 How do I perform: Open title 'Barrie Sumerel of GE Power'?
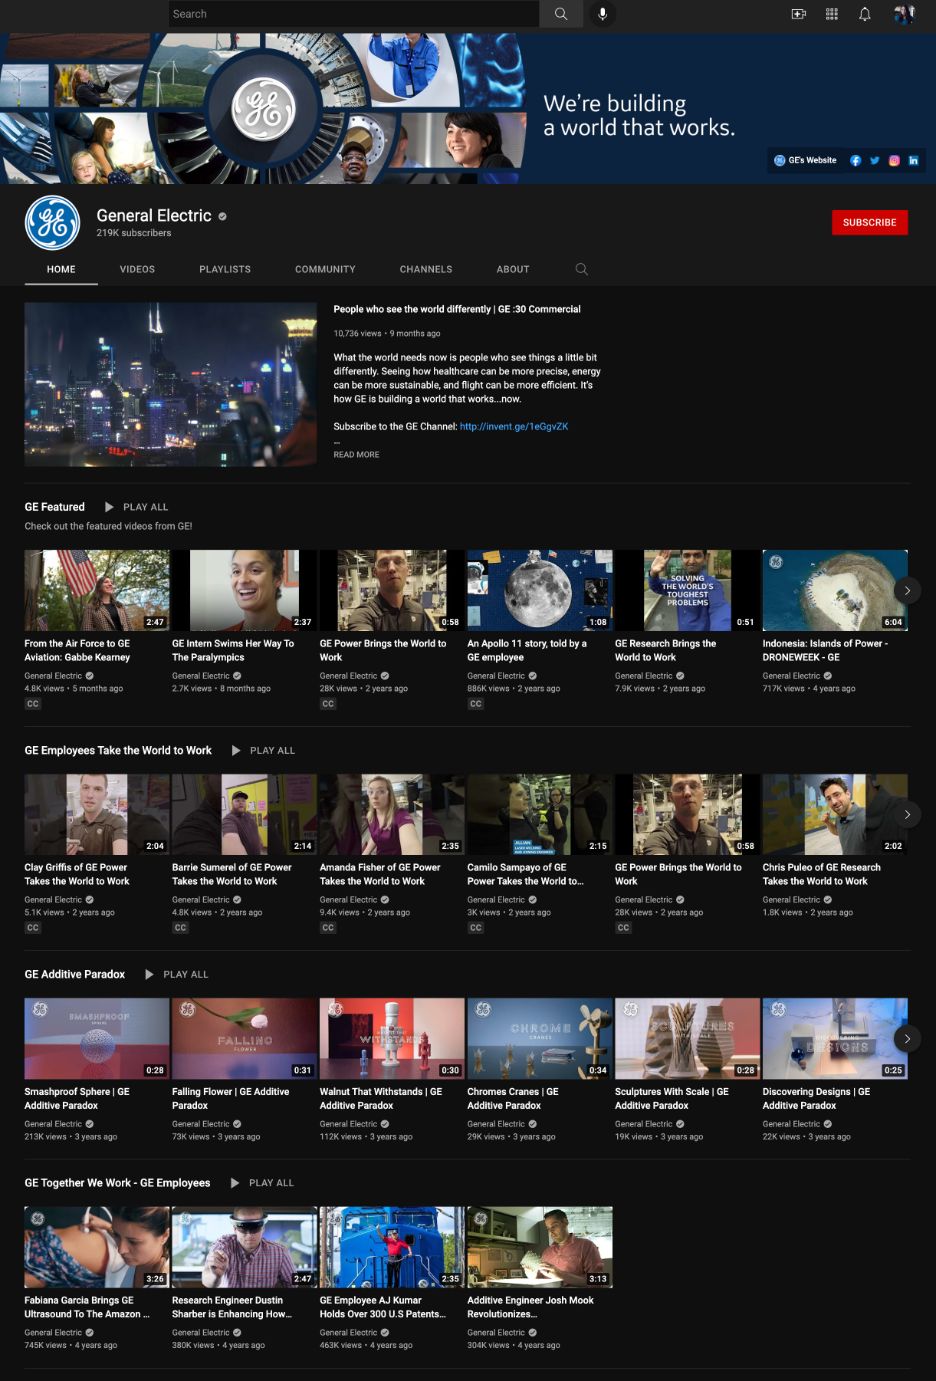click(x=232, y=874)
